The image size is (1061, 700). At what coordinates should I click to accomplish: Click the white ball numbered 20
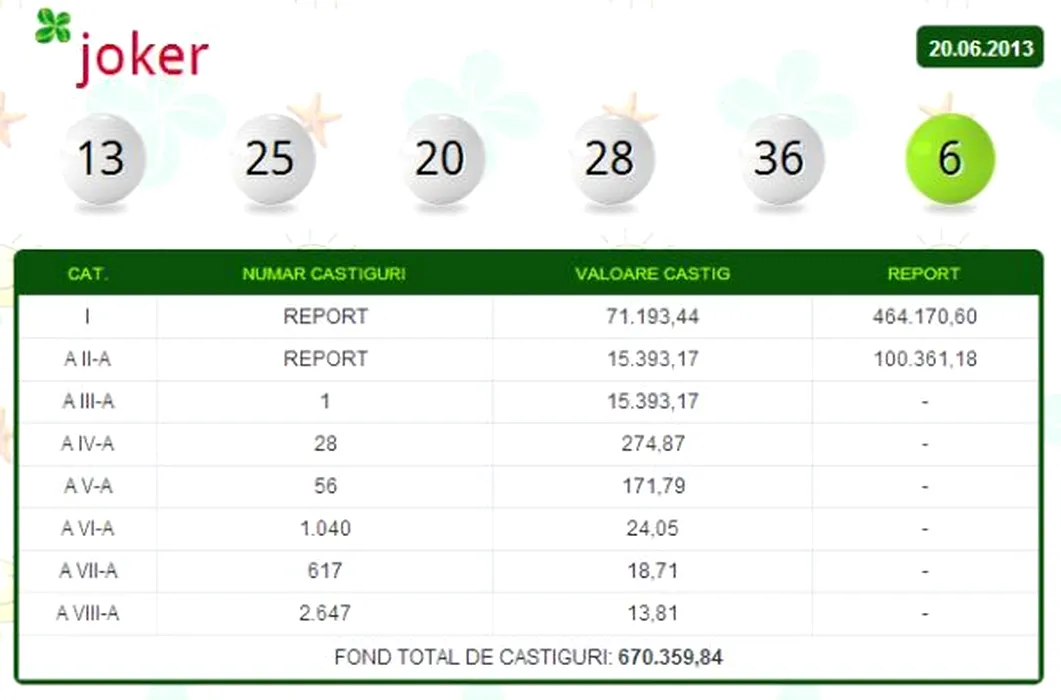tap(441, 159)
